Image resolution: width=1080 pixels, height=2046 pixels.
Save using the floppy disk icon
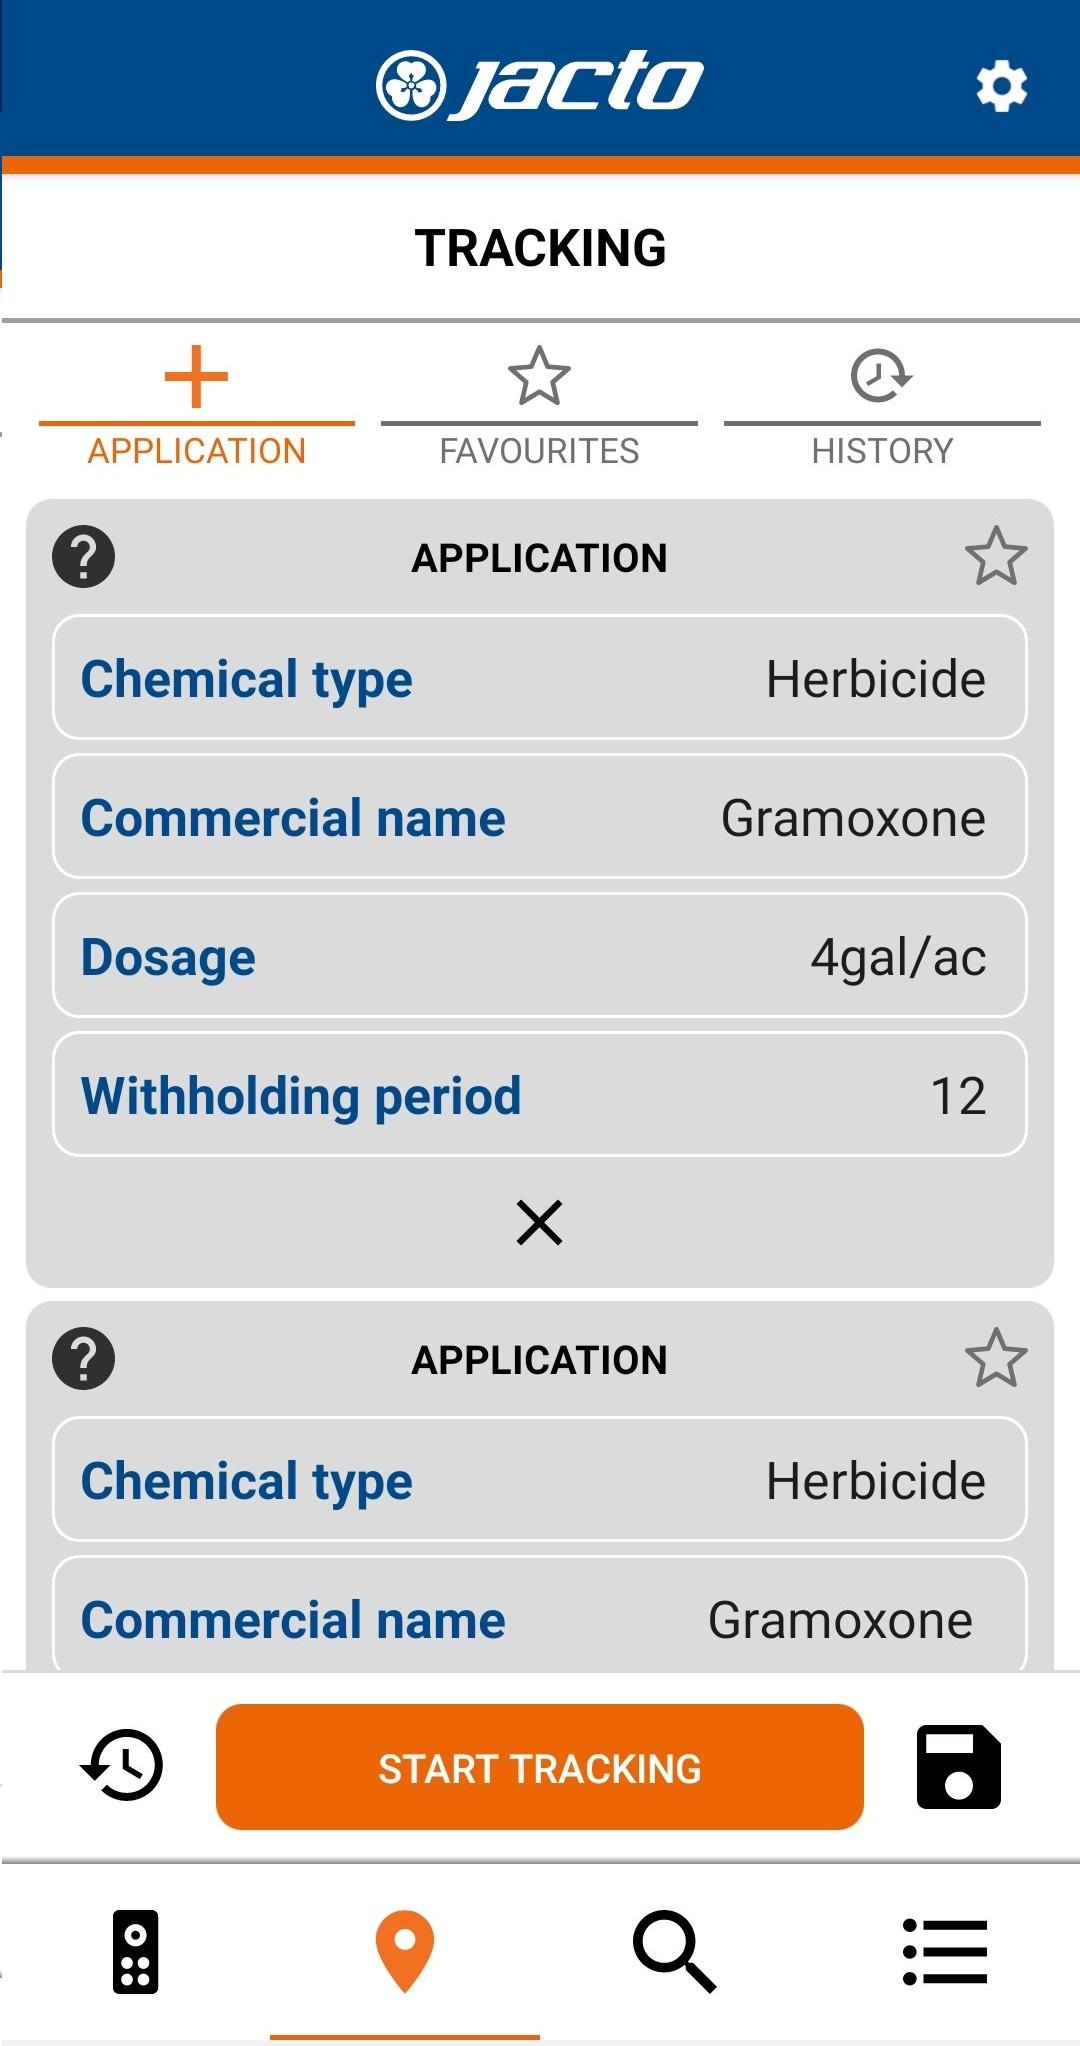[x=958, y=1767]
